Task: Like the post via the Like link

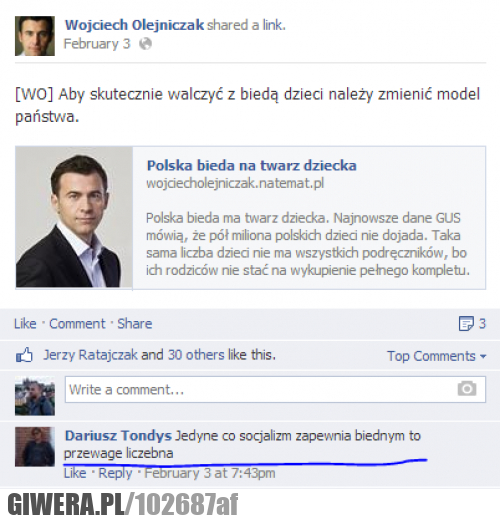Action: click(x=25, y=324)
